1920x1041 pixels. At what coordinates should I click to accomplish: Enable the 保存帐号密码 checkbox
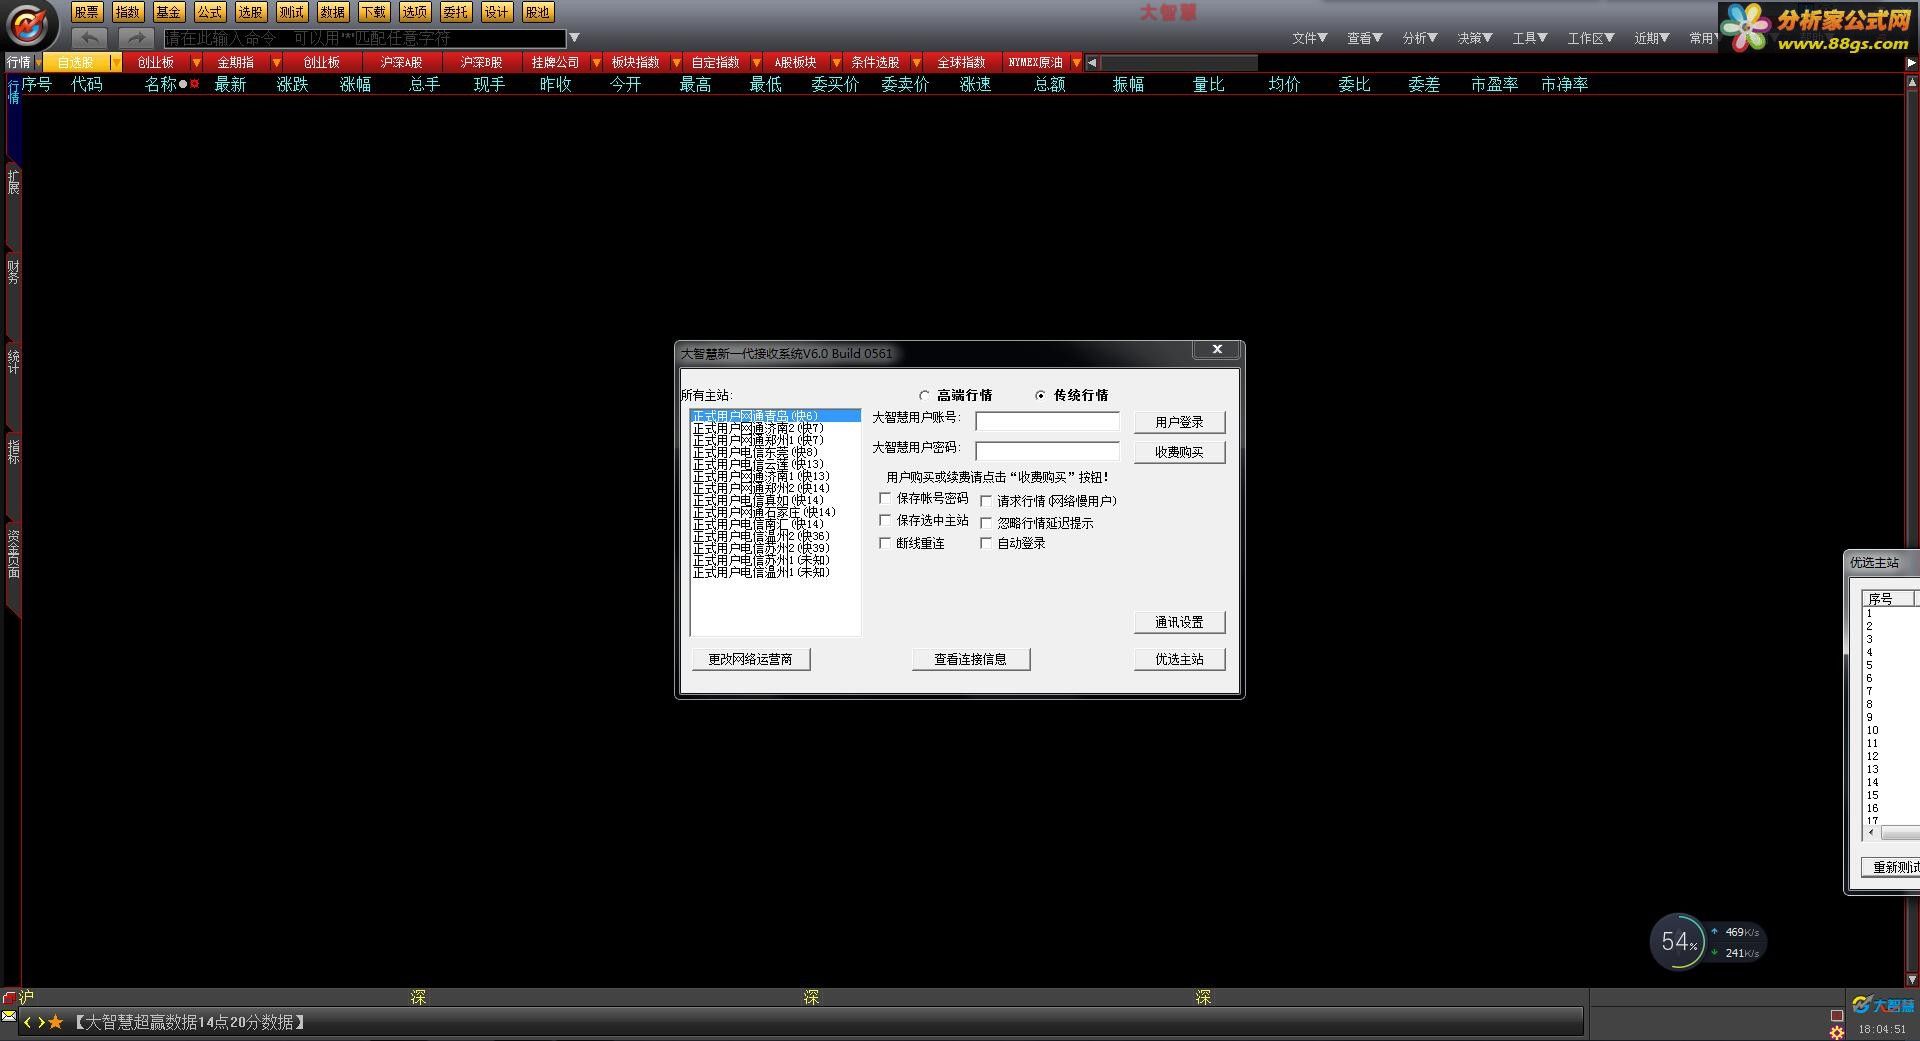click(x=885, y=497)
